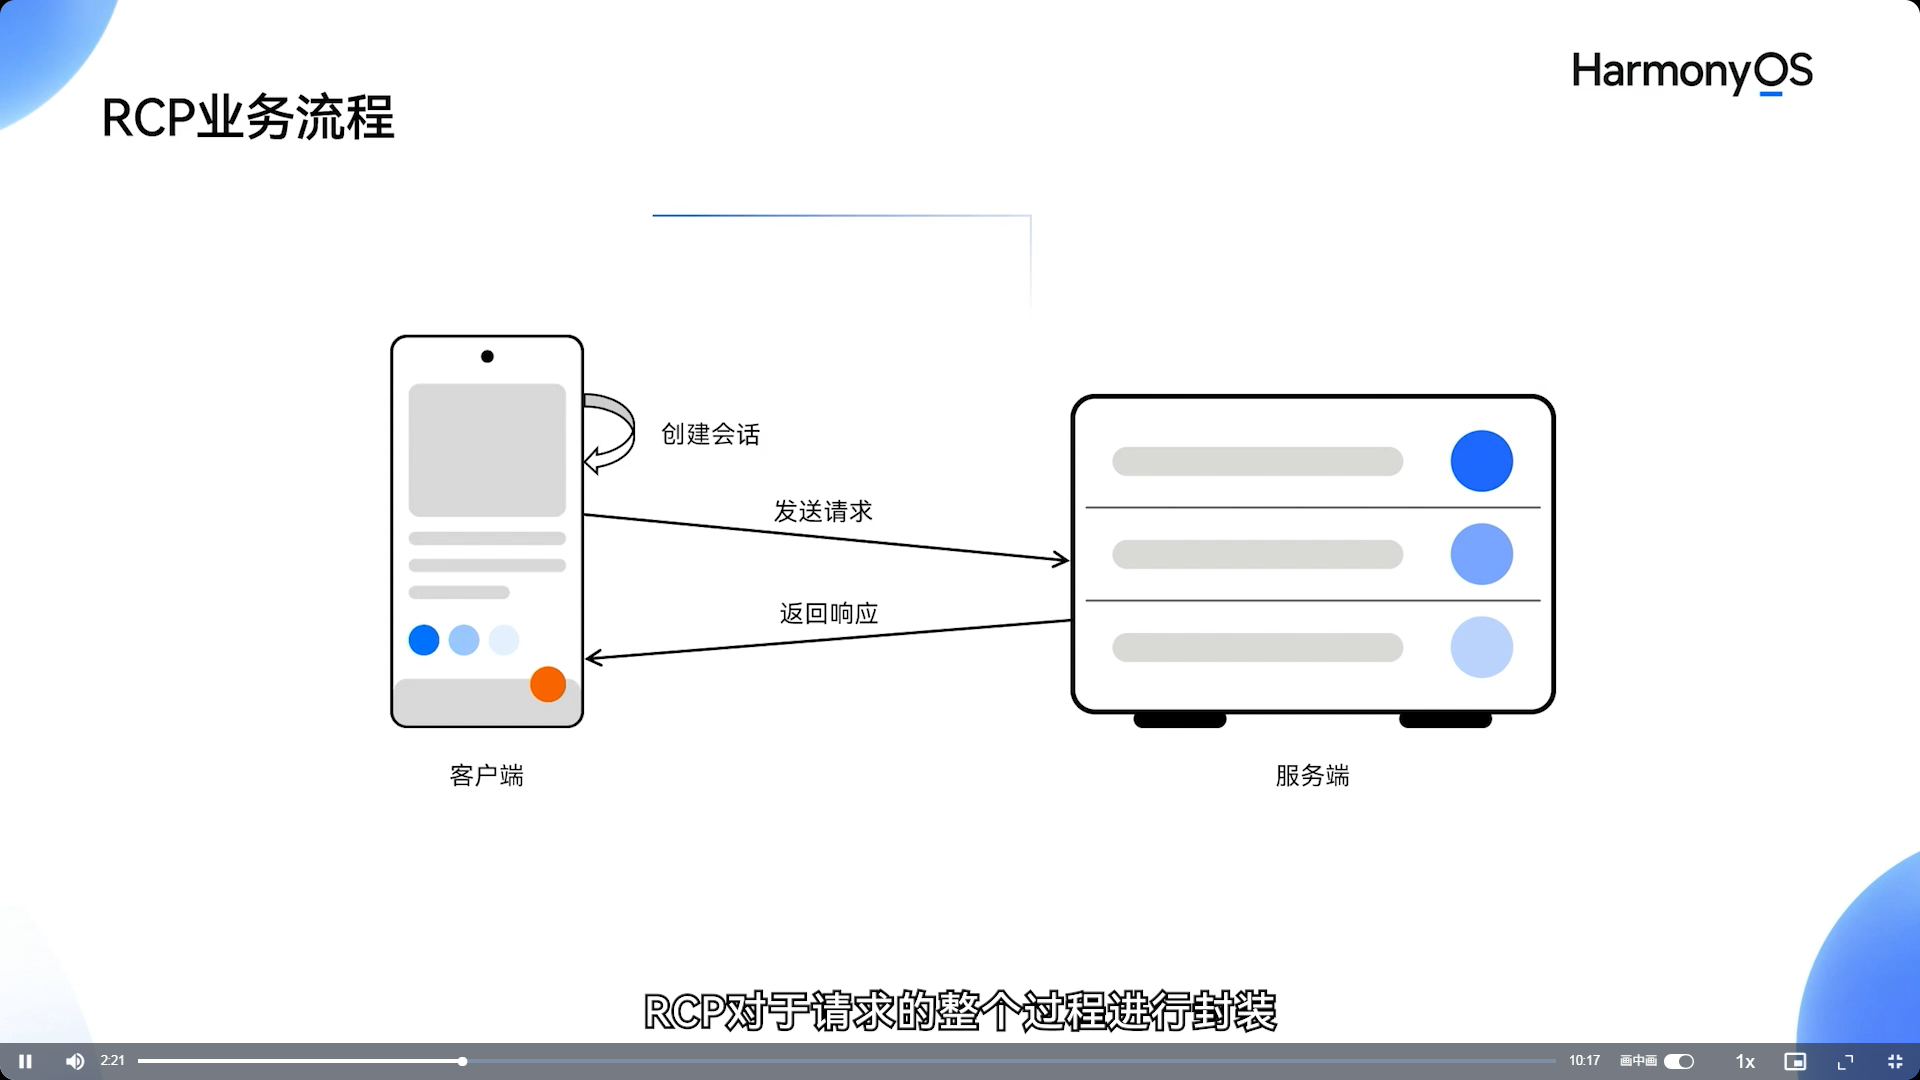Viewport: 1920px width, 1080px height.
Task: Change playback speed from 1x
Action: coord(1745,1061)
